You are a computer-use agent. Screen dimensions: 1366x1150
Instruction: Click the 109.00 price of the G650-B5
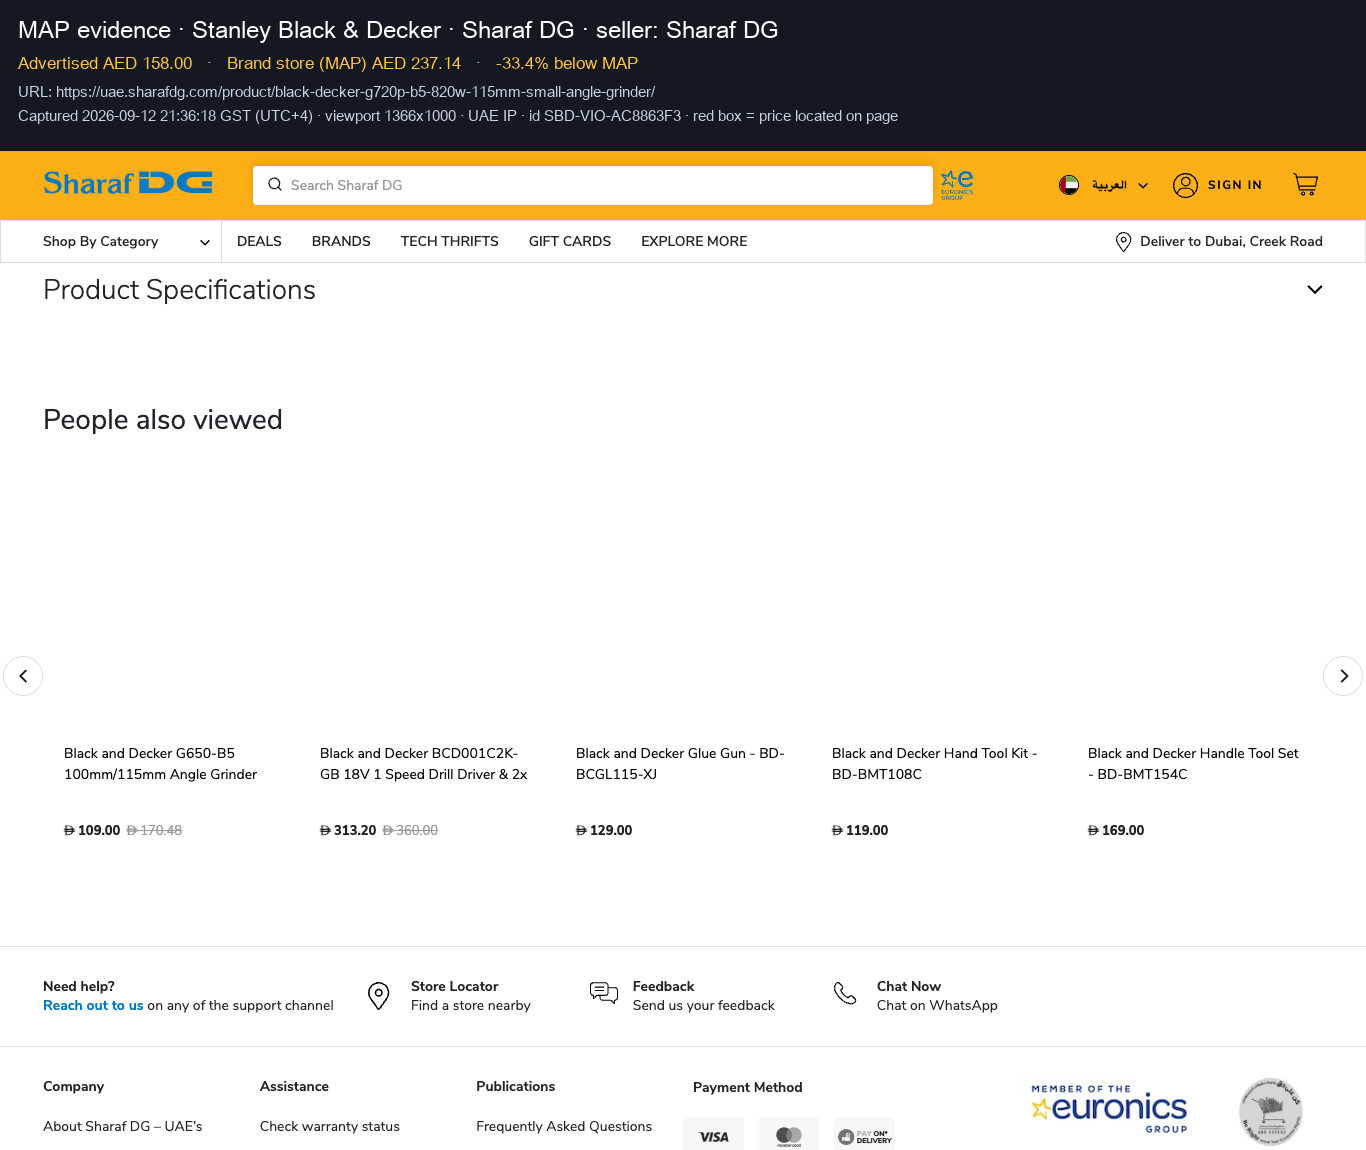(x=92, y=831)
